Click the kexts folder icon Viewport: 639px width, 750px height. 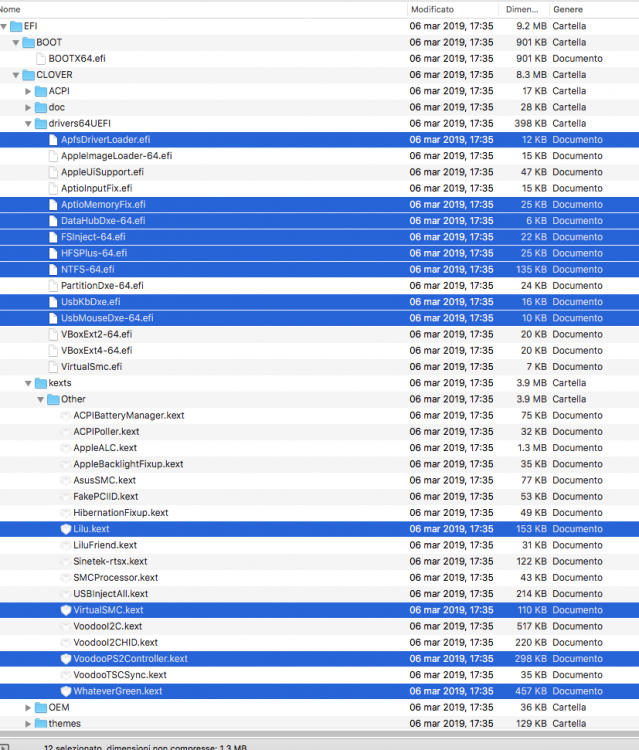click(x=41, y=383)
